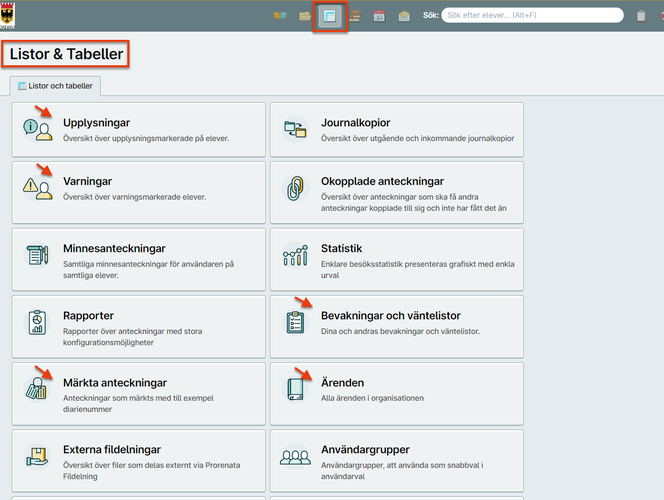Select the Listor och tabeller tab
Image resolution: width=664 pixels, height=500 pixels.
pos(55,86)
